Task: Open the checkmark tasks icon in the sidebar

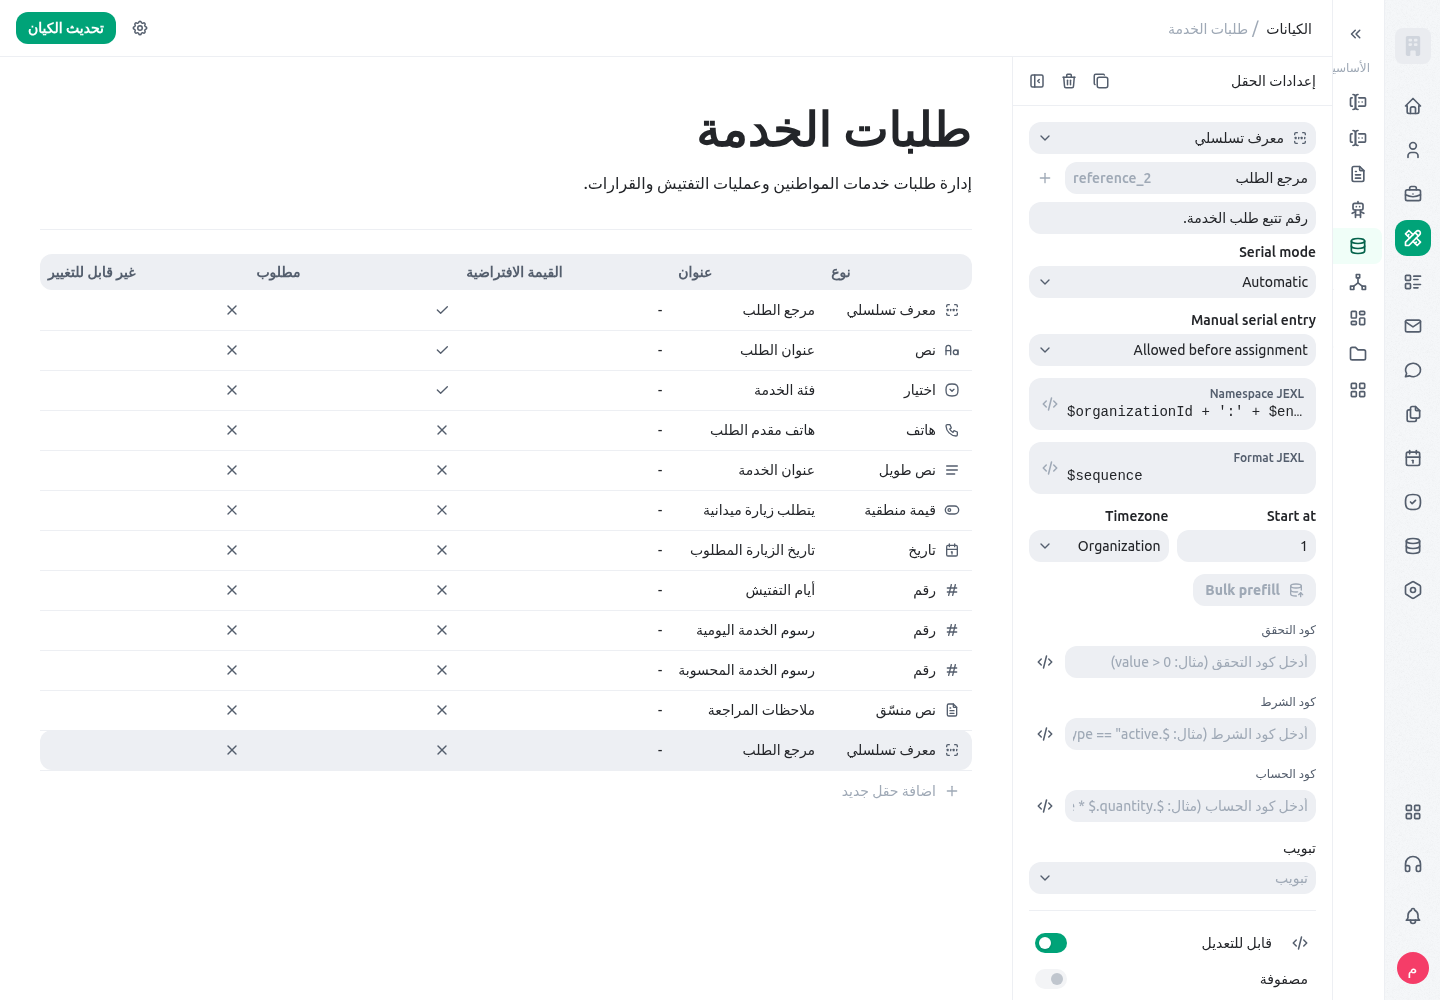Action: pyautogui.click(x=1413, y=502)
